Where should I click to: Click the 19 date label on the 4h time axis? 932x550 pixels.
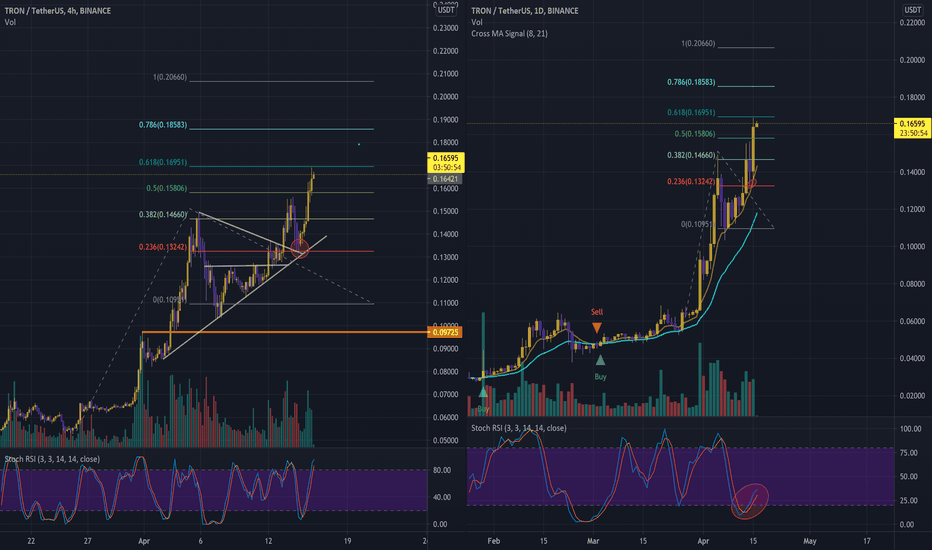tap(347, 541)
